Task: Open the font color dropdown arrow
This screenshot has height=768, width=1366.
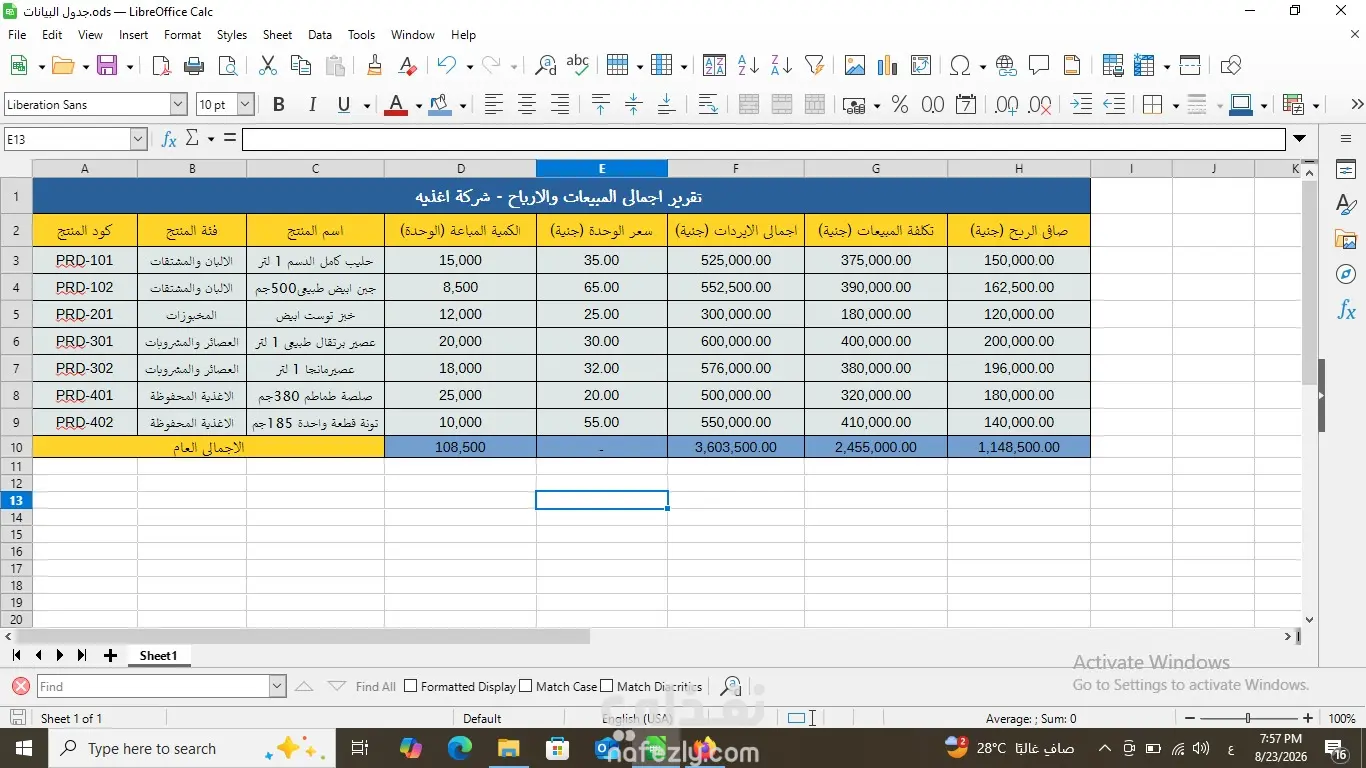Action: 418,105
